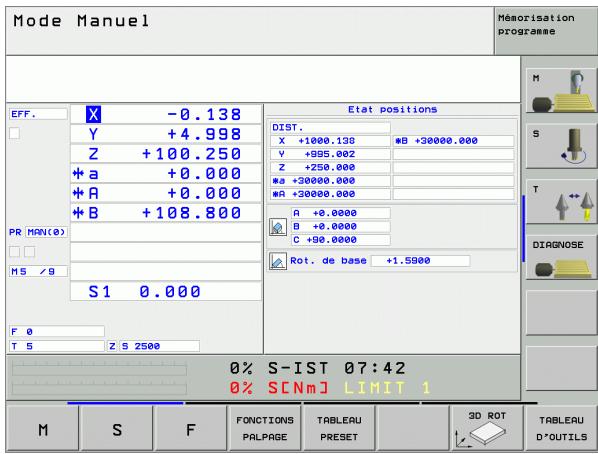Screen dimensions: 598x454
Task: Click DIST. Y value +995.002
Action: [x=330, y=154]
